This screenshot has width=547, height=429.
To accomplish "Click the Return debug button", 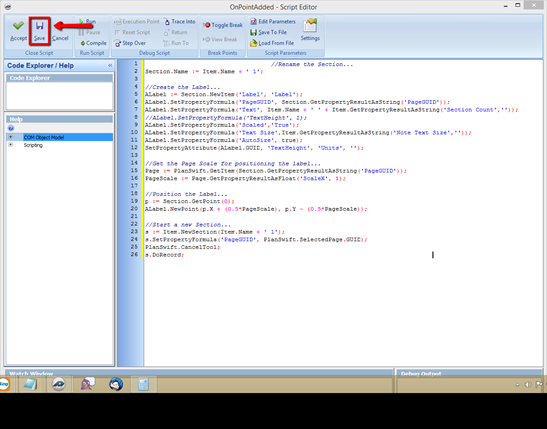I will [x=175, y=32].
